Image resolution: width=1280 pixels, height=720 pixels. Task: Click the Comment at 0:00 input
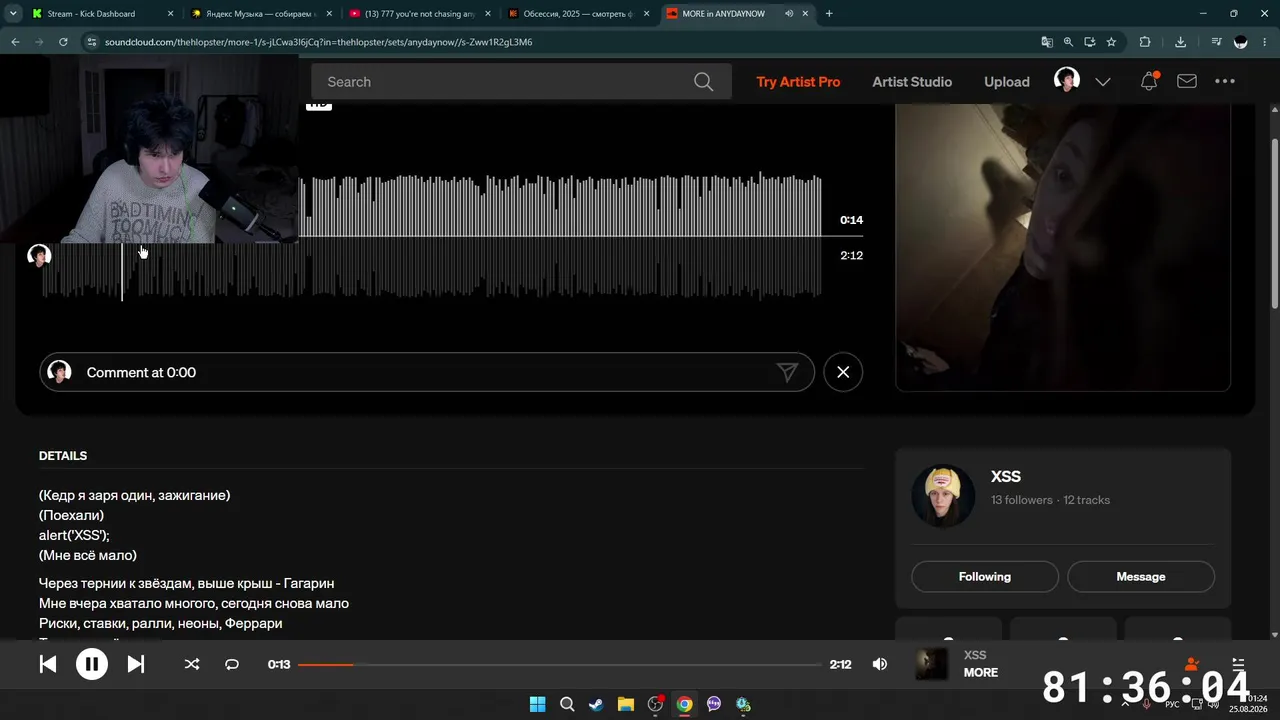[x=427, y=372]
